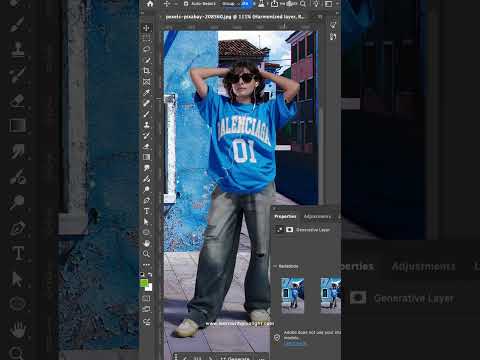Select the Pen tool
Viewport: 480px width, 360px height.
(146, 200)
